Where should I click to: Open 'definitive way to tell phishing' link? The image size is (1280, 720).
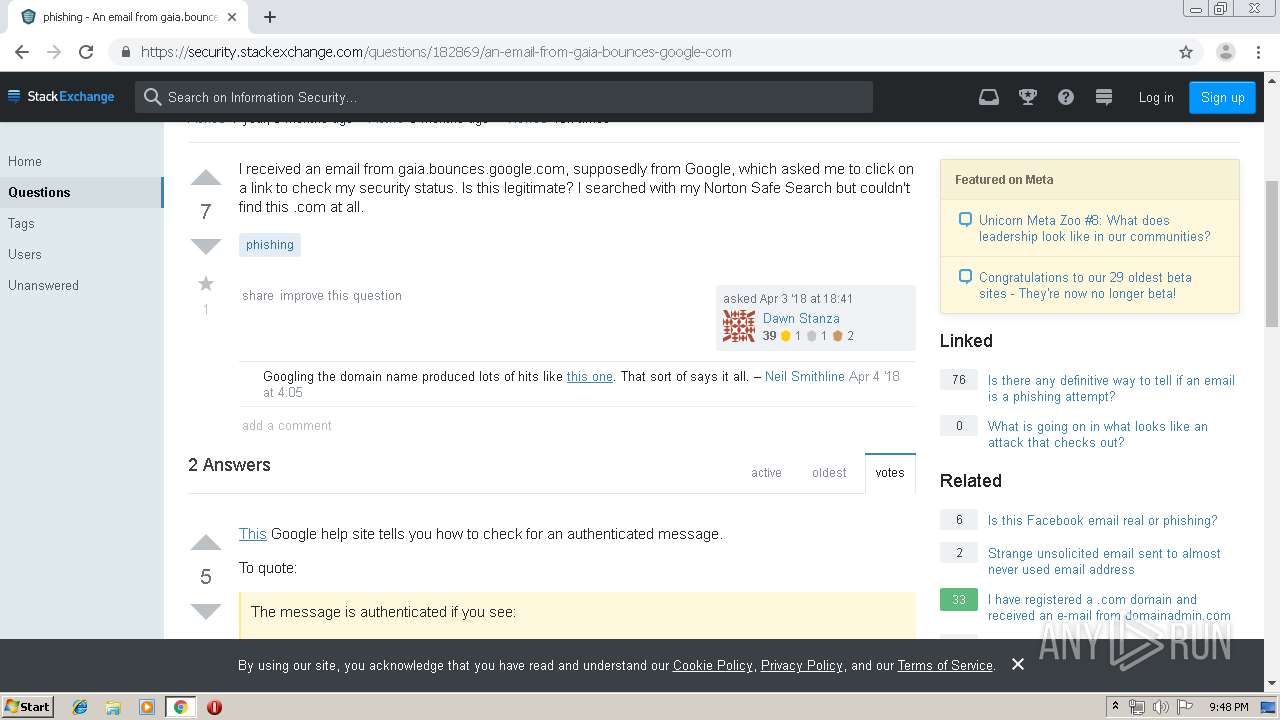[1111, 388]
